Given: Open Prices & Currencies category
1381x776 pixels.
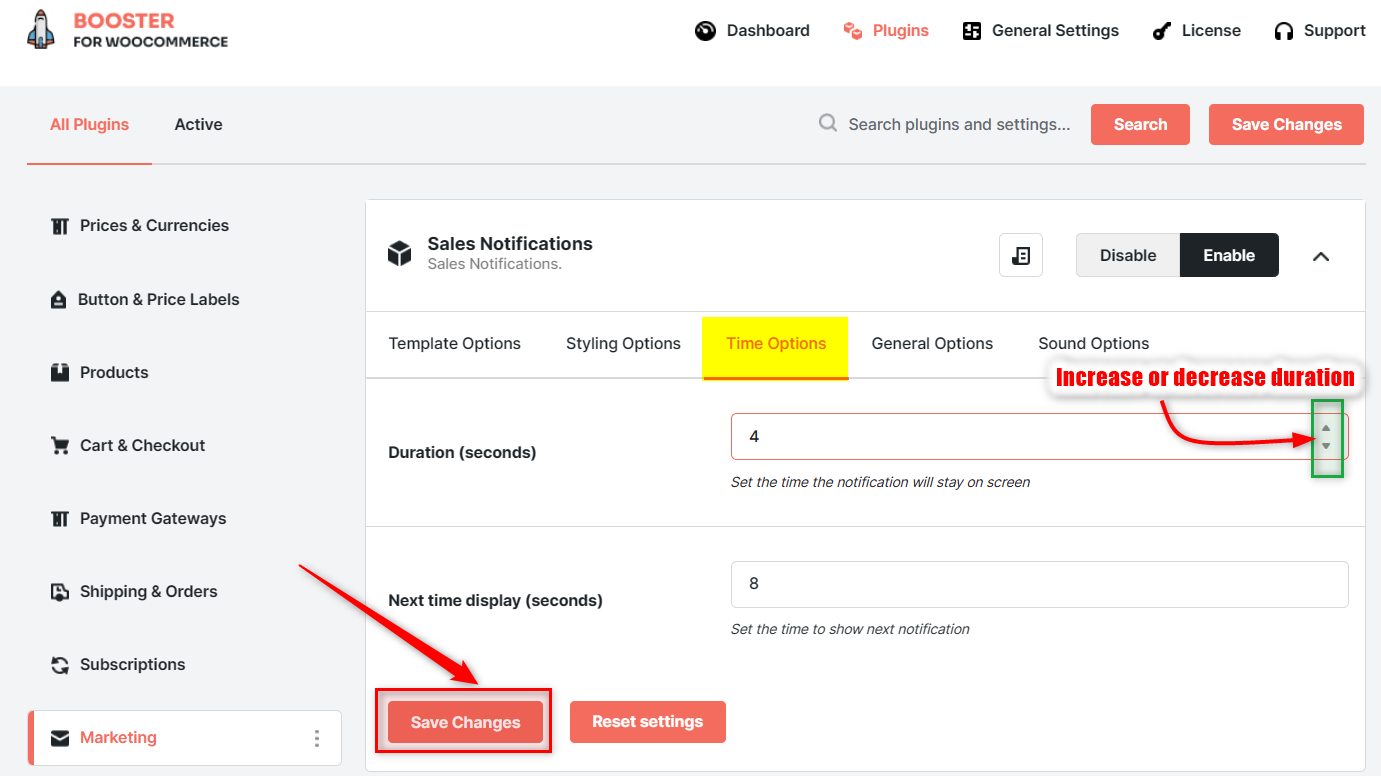Looking at the screenshot, I should click(x=154, y=226).
